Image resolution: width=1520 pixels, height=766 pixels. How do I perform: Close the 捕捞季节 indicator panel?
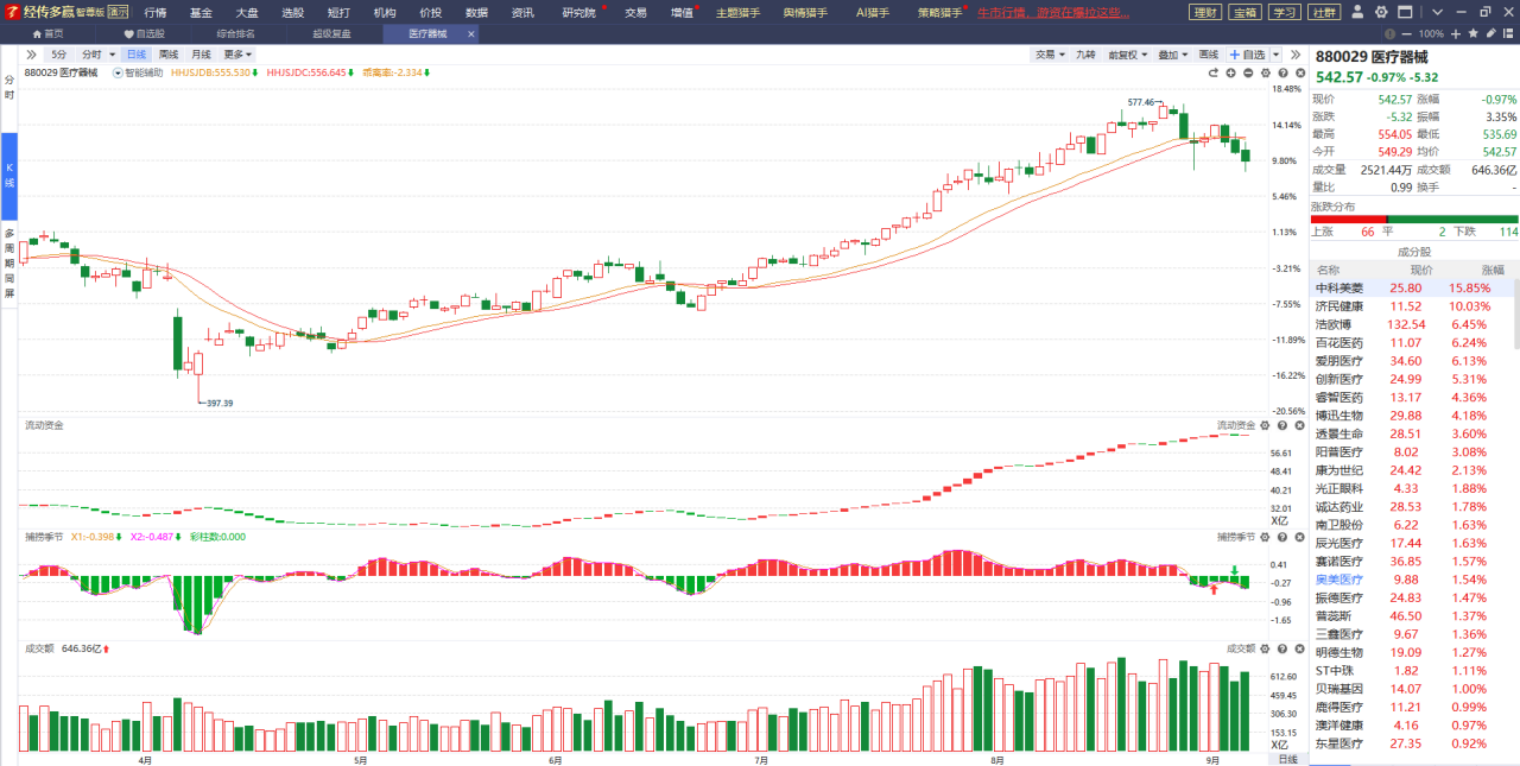pos(1300,537)
